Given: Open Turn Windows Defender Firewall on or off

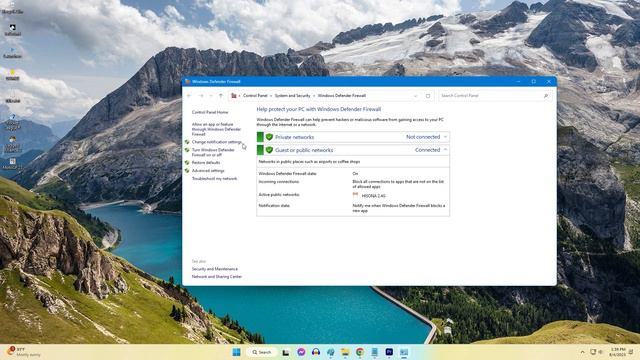Looking at the screenshot, I should pyautogui.click(x=213, y=152).
